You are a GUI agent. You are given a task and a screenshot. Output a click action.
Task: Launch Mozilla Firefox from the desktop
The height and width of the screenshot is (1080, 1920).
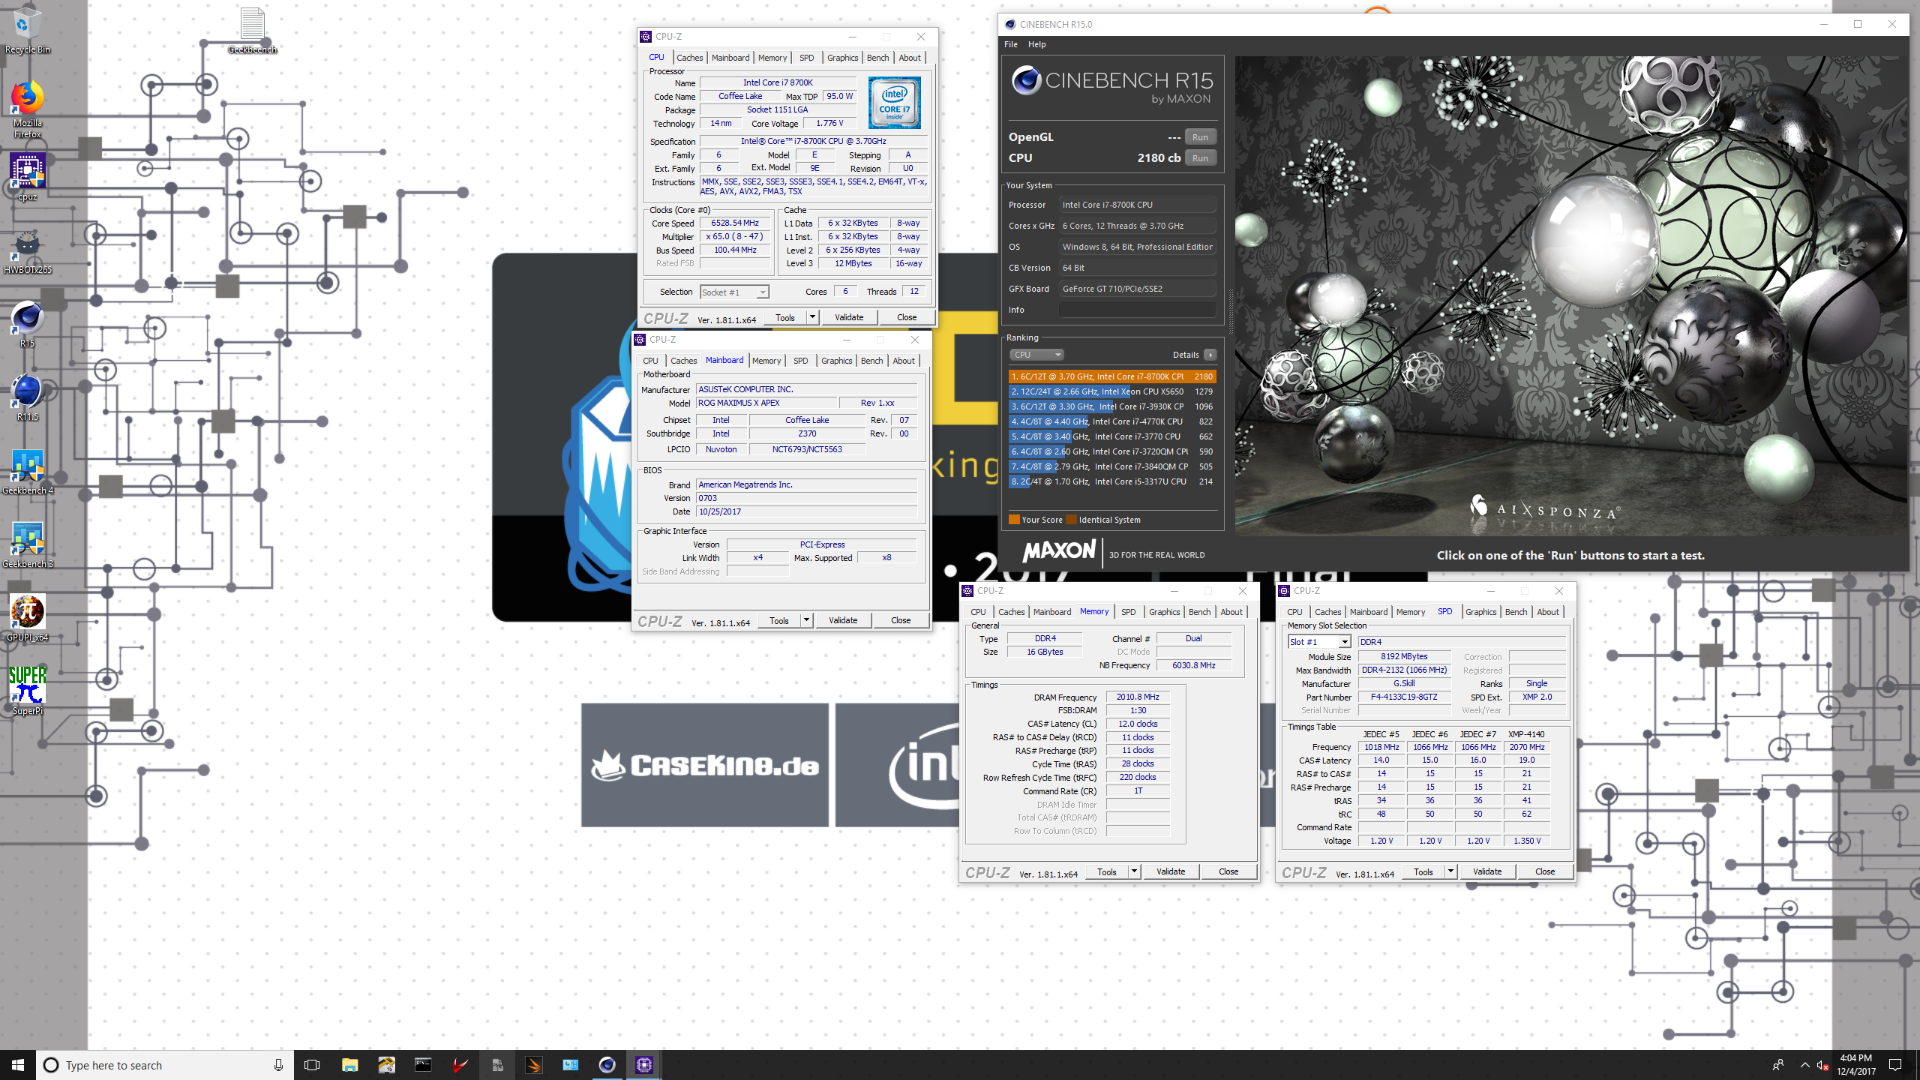pyautogui.click(x=27, y=108)
